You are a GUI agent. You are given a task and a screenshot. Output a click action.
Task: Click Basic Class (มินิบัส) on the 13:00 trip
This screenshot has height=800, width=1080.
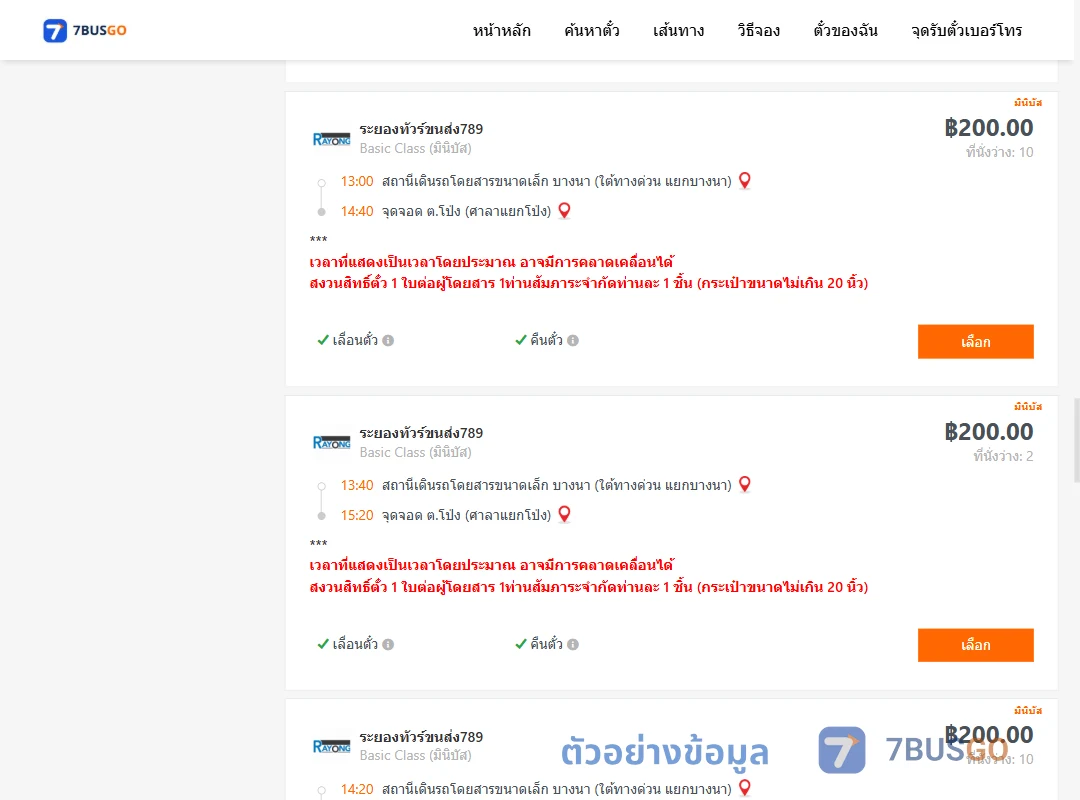click(415, 148)
